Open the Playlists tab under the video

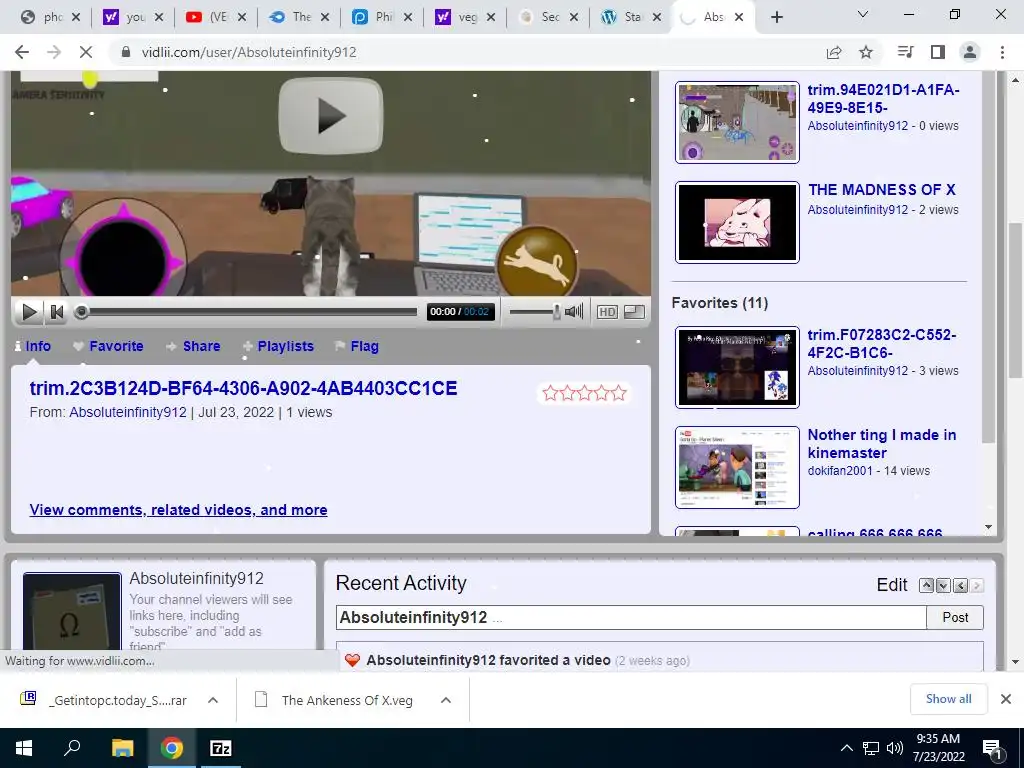pyautogui.click(x=278, y=346)
